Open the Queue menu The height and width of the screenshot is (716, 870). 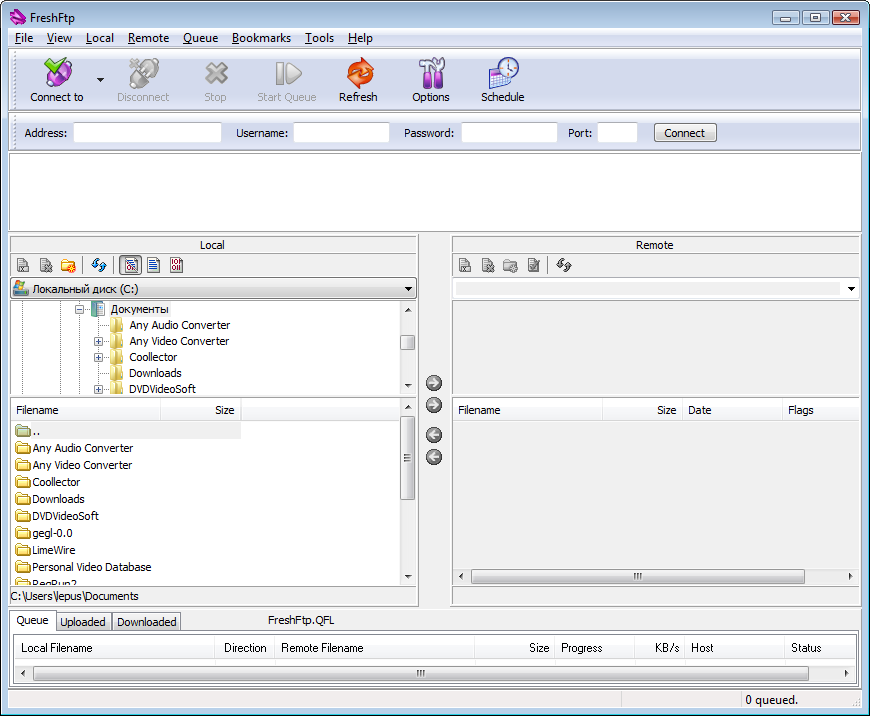pyautogui.click(x=200, y=38)
